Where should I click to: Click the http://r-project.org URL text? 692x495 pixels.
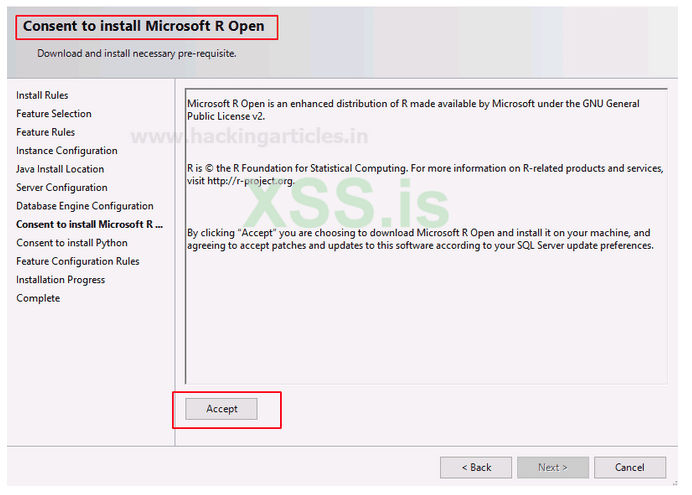250,181
